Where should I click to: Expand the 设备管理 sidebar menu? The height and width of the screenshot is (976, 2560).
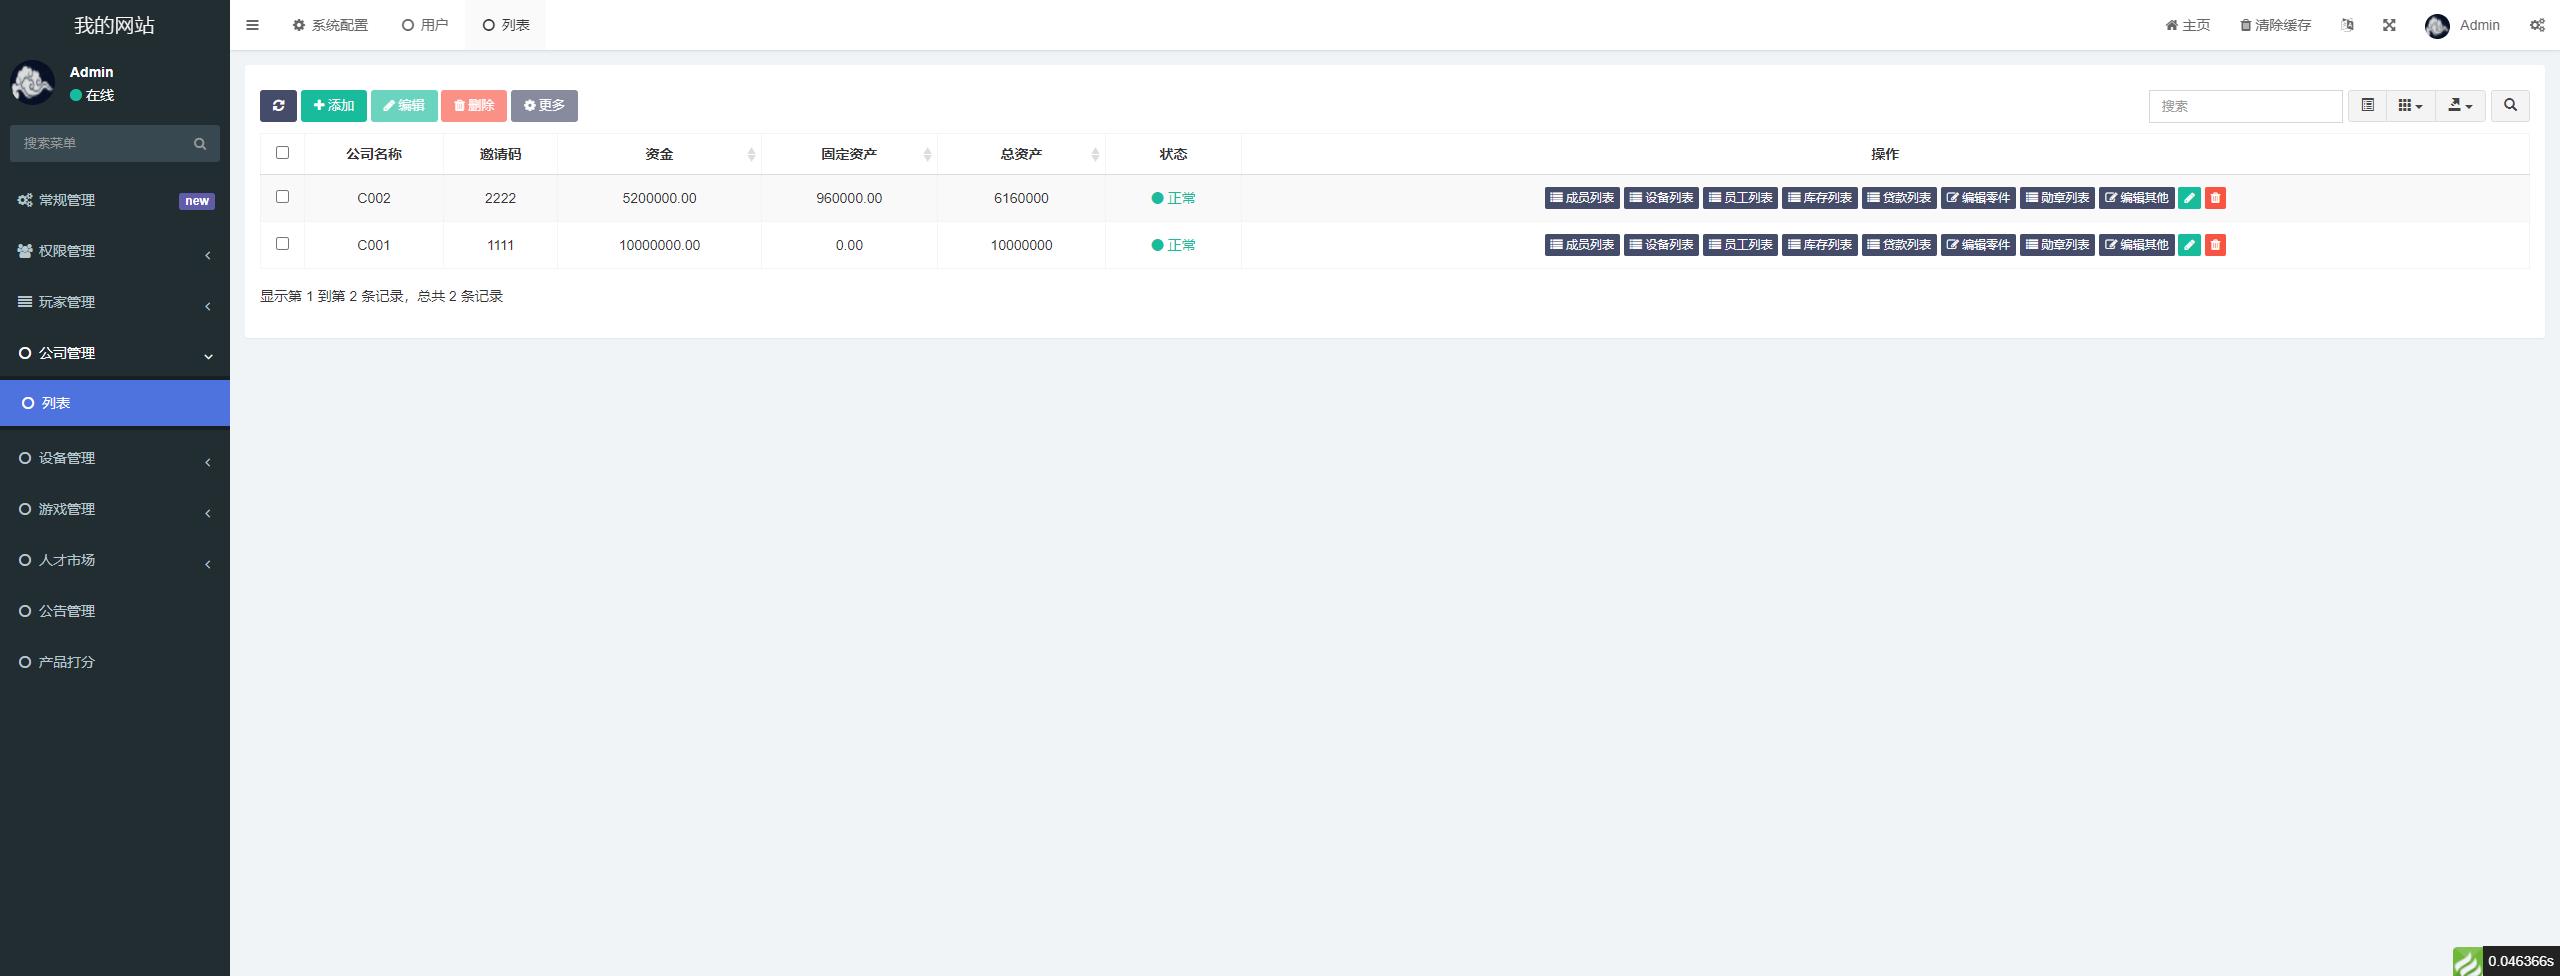[115, 458]
